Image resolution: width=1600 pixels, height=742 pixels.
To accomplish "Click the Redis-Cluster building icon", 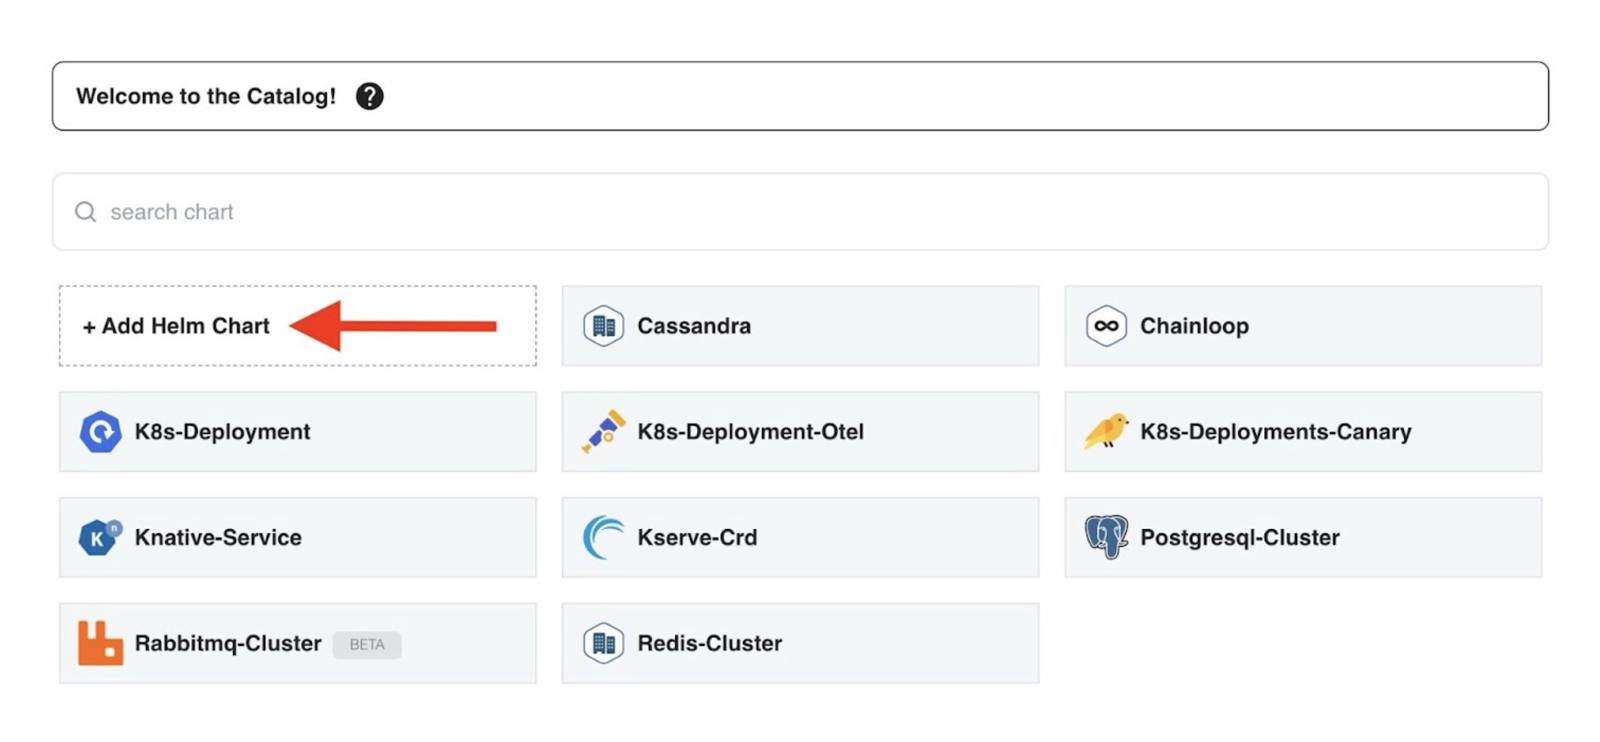I will click(x=603, y=643).
